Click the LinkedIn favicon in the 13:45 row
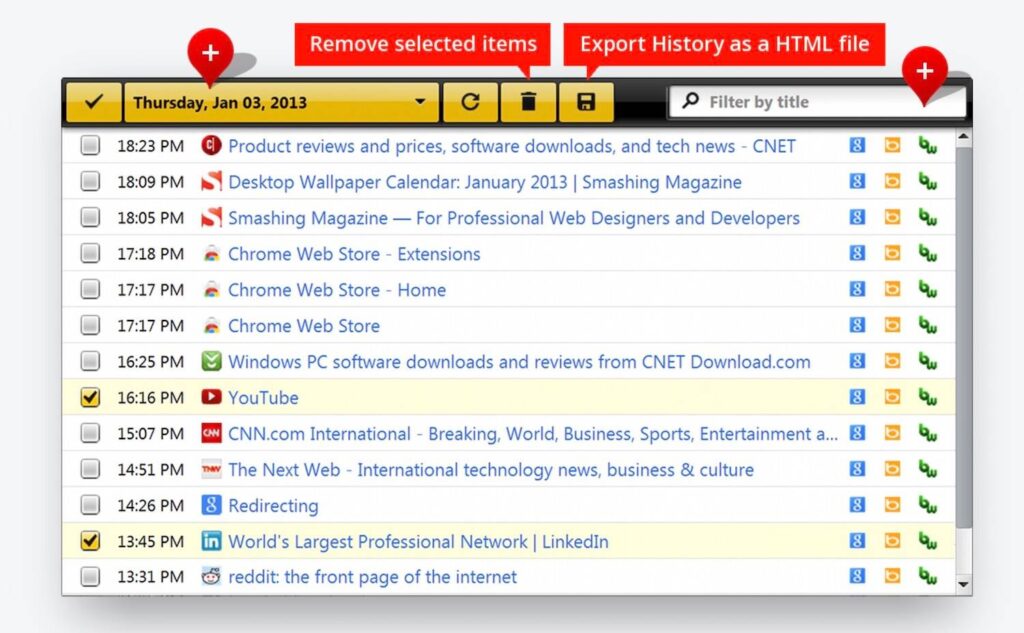 click(211, 541)
